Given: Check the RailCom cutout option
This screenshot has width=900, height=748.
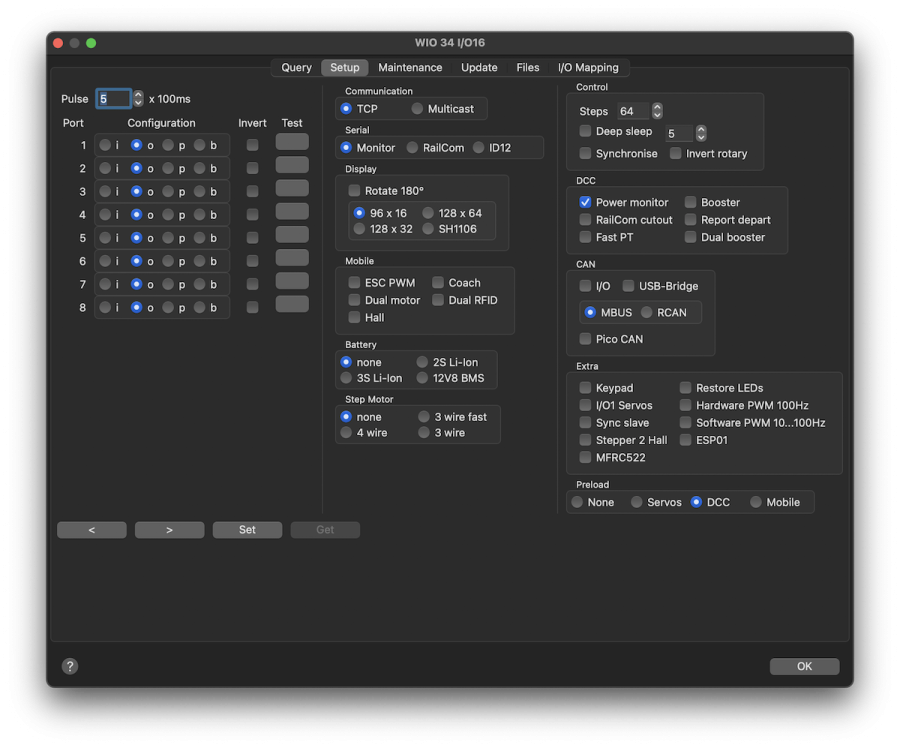Looking at the screenshot, I should (x=585, y=219).
